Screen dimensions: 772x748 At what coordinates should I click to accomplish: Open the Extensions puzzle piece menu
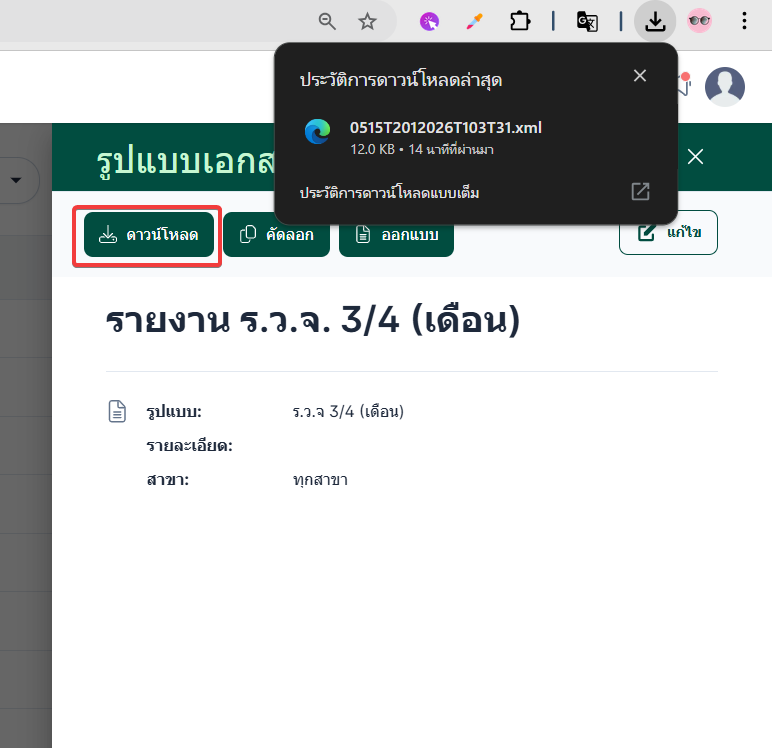(x=520, y=22)
